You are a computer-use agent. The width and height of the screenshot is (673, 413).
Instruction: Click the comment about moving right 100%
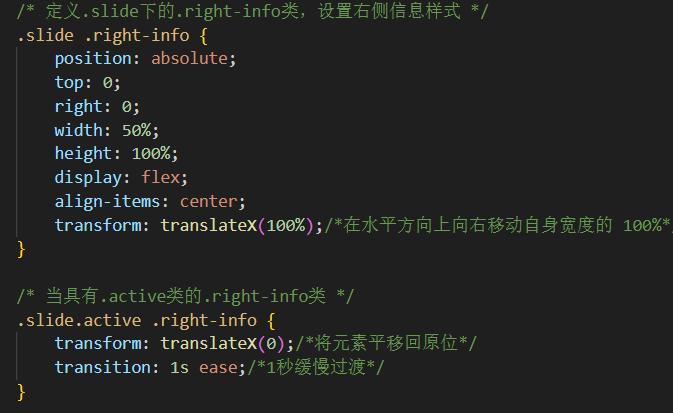tap(498, 226)
